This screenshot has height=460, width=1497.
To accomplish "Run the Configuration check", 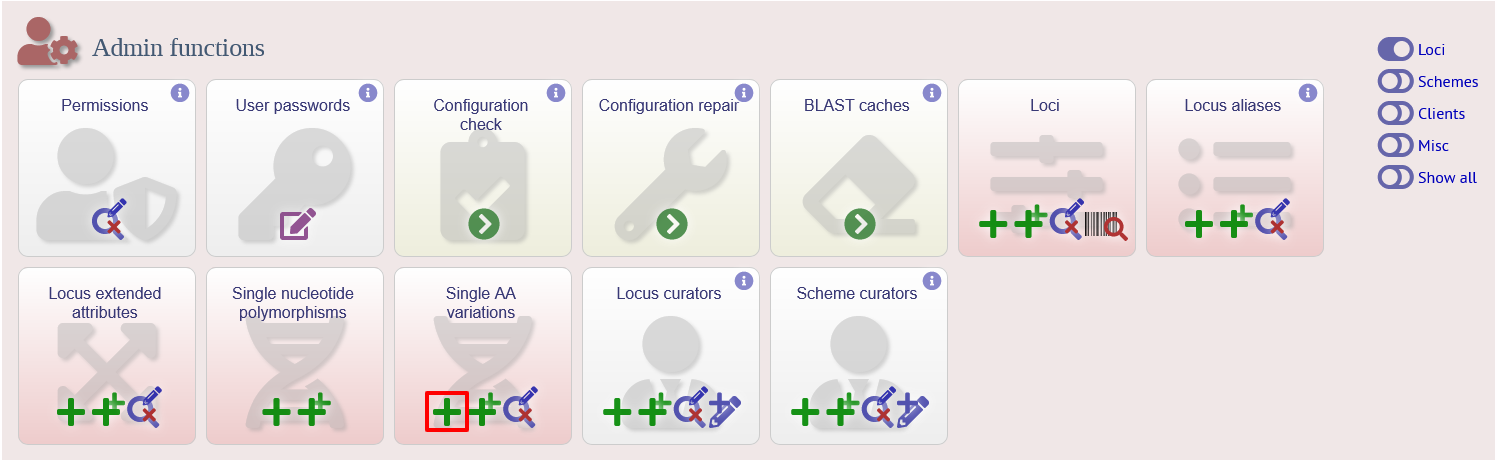I will click(484, 224).
